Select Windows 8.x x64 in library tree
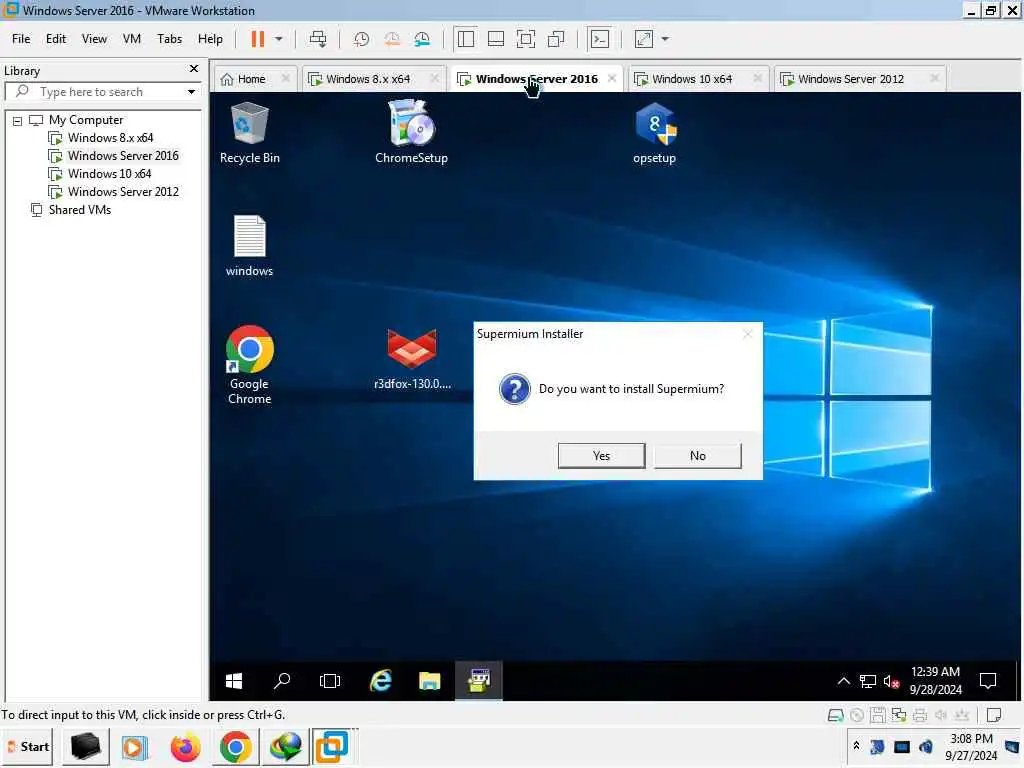The image size is (1024, 768). (x=110, y=138)
